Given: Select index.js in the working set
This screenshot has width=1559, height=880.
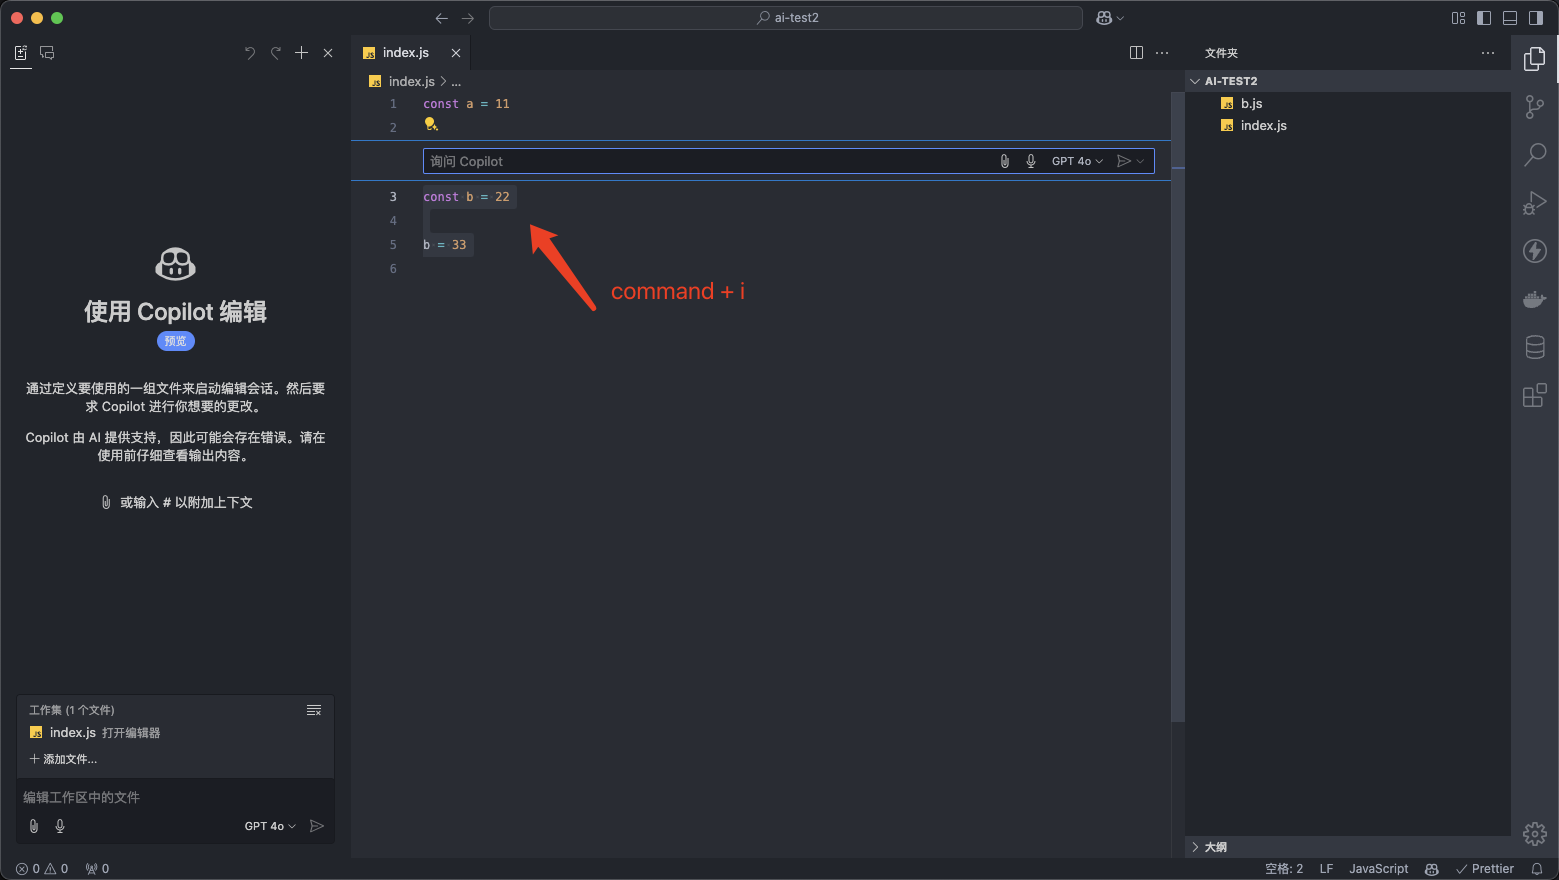Looking at the screenshot, I should coord(176,733).
